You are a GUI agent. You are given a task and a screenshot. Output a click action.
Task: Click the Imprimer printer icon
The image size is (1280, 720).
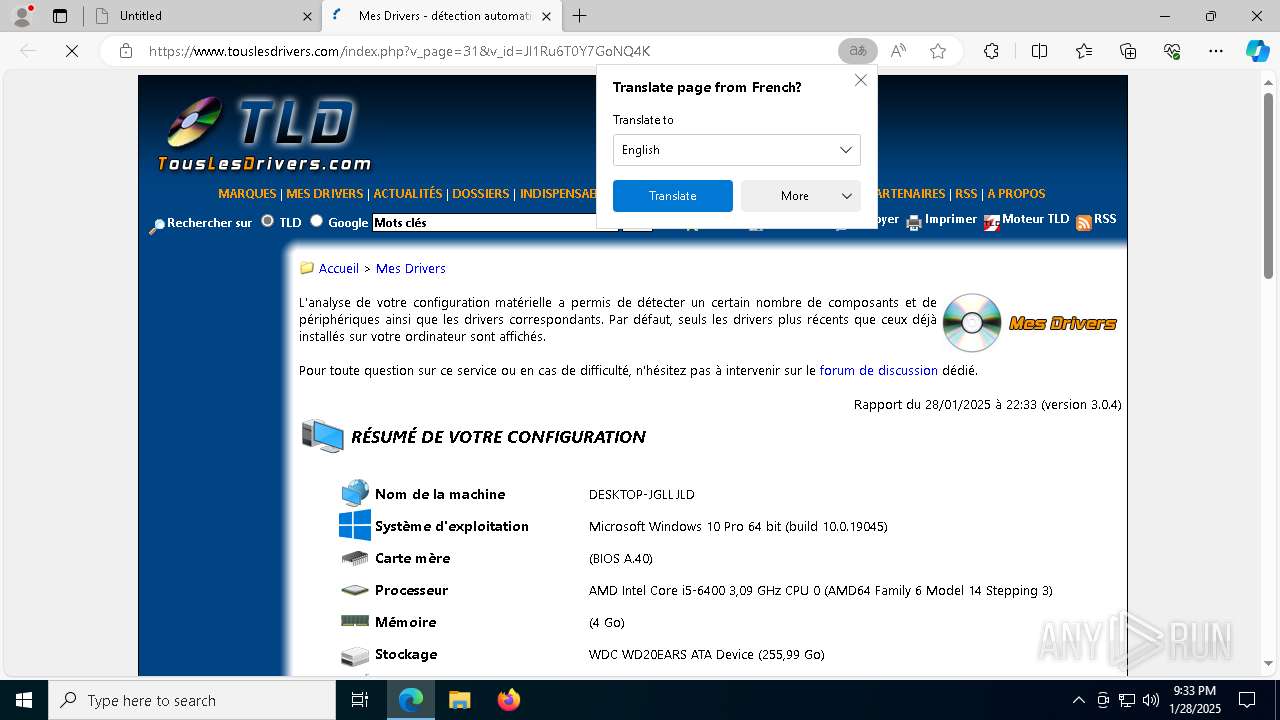tap(913, 222)
